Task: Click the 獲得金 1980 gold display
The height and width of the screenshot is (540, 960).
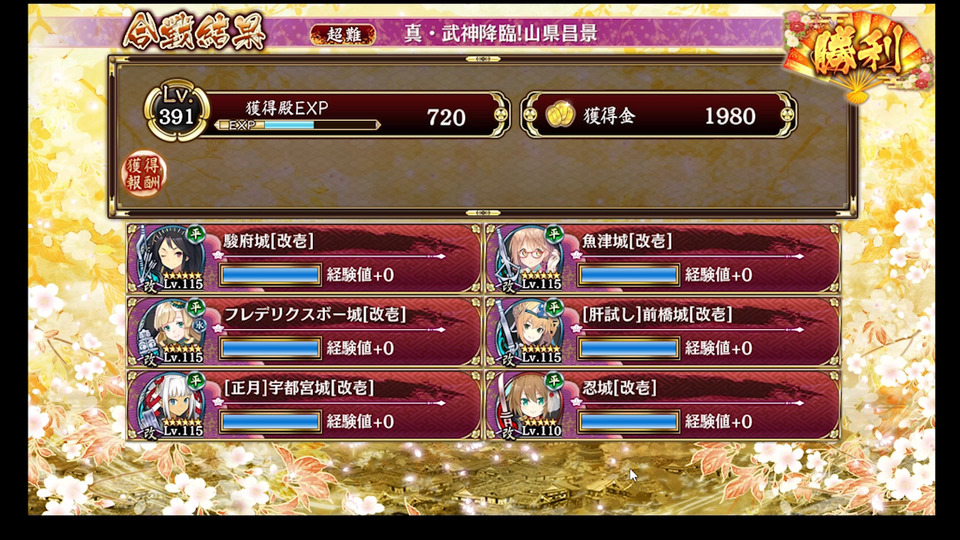Action: click(x=659, y=114)
